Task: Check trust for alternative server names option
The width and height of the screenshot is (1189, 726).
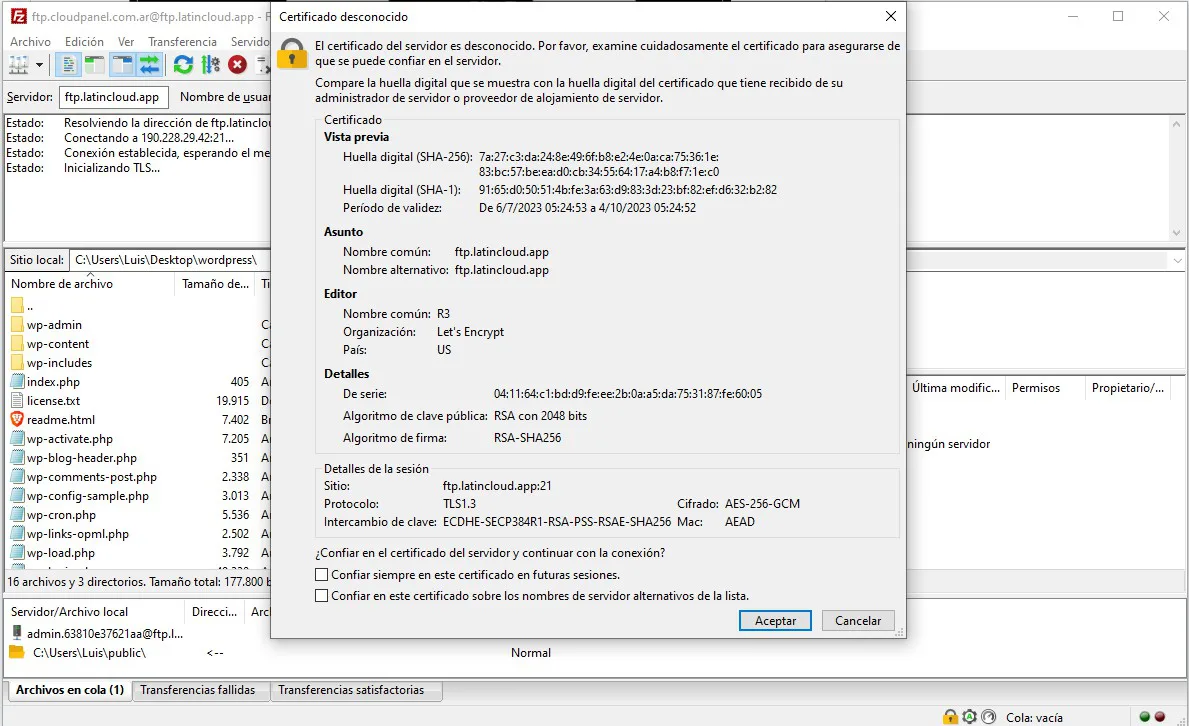Action: [322, 596]
